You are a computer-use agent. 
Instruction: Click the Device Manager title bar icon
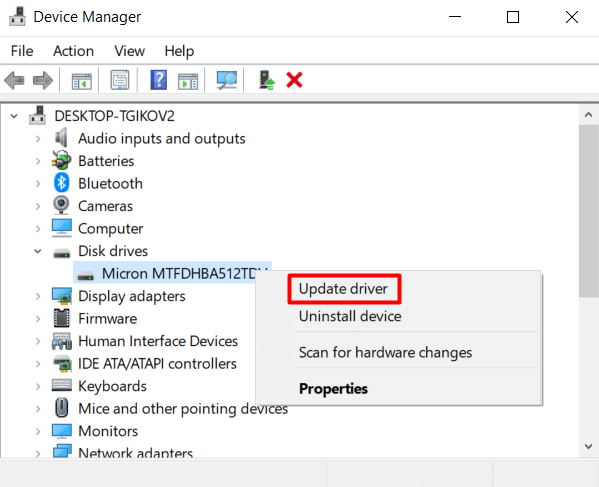tap(17, 17)
